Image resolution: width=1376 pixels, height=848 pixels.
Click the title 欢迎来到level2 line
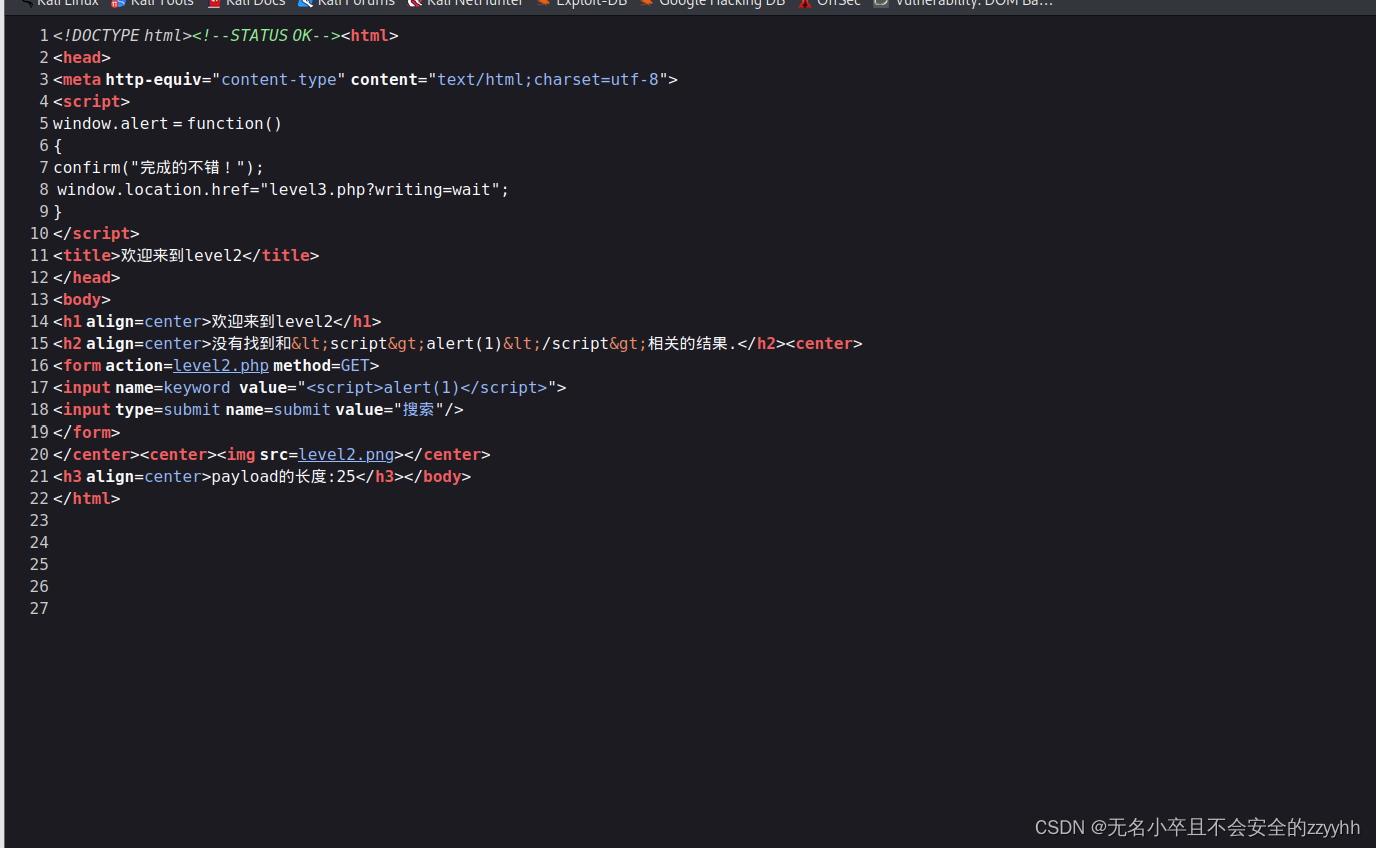coord(186,256)
